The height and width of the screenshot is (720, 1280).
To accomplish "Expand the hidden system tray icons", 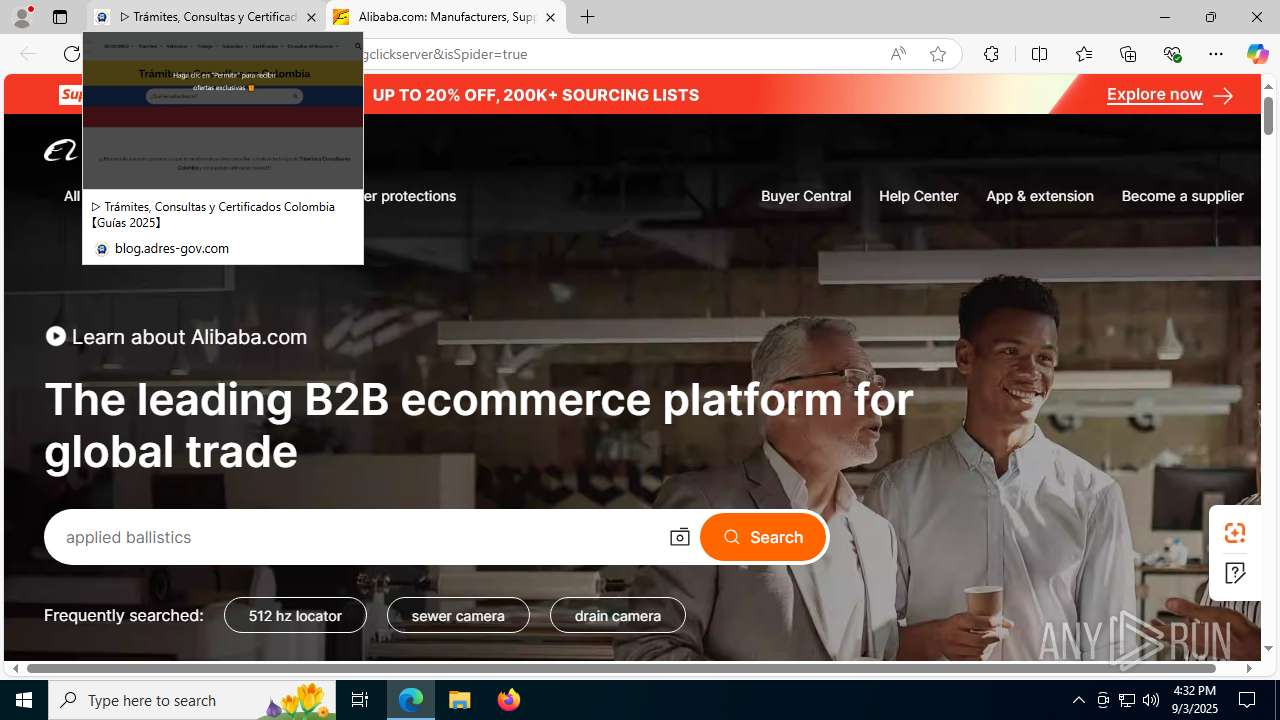I will click(1078, 700).
